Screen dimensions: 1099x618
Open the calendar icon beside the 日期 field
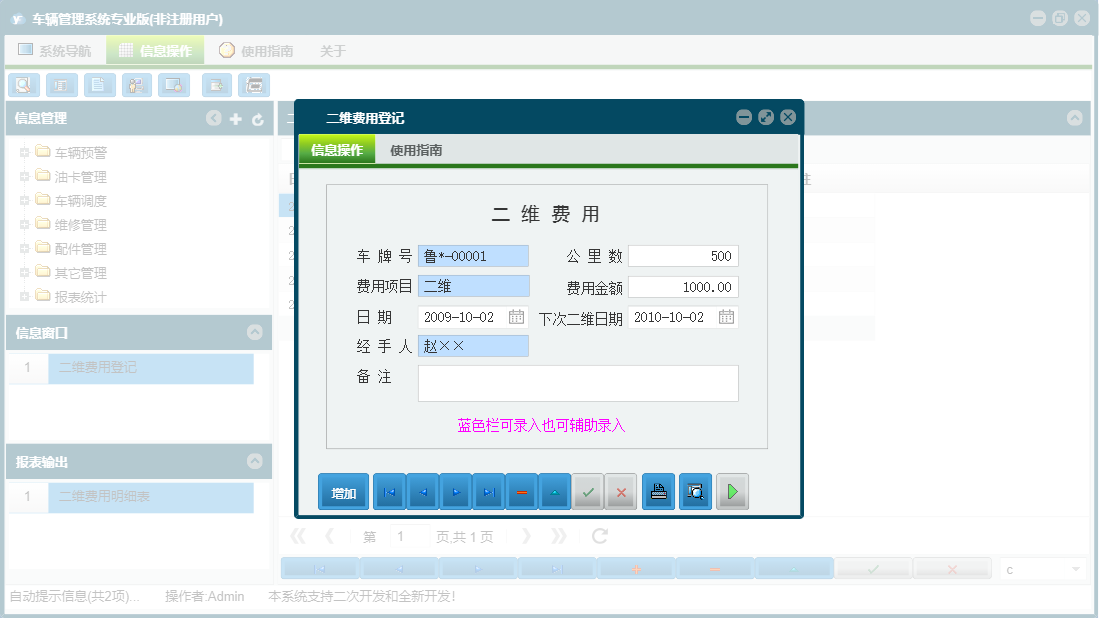point(518,316)
